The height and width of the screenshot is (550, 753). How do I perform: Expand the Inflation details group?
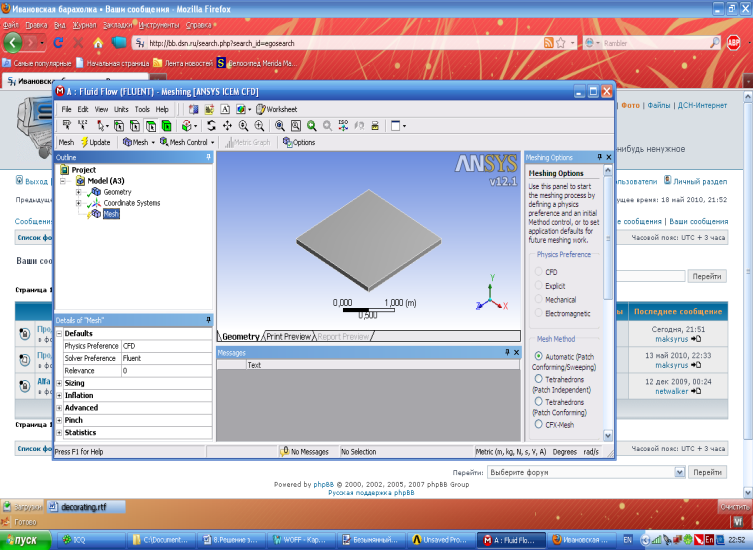pyautogui.click(x=59, y=395)
